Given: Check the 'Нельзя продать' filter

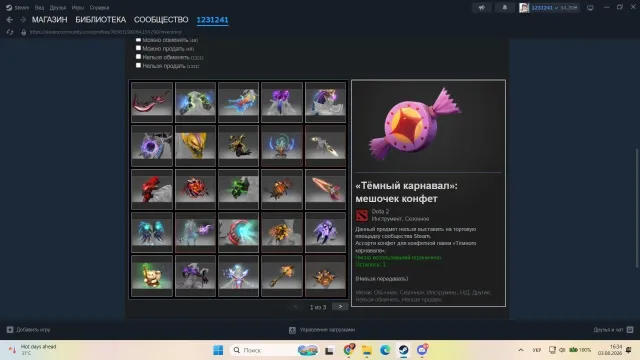Looking at the screenshot, I should [138, 65].
